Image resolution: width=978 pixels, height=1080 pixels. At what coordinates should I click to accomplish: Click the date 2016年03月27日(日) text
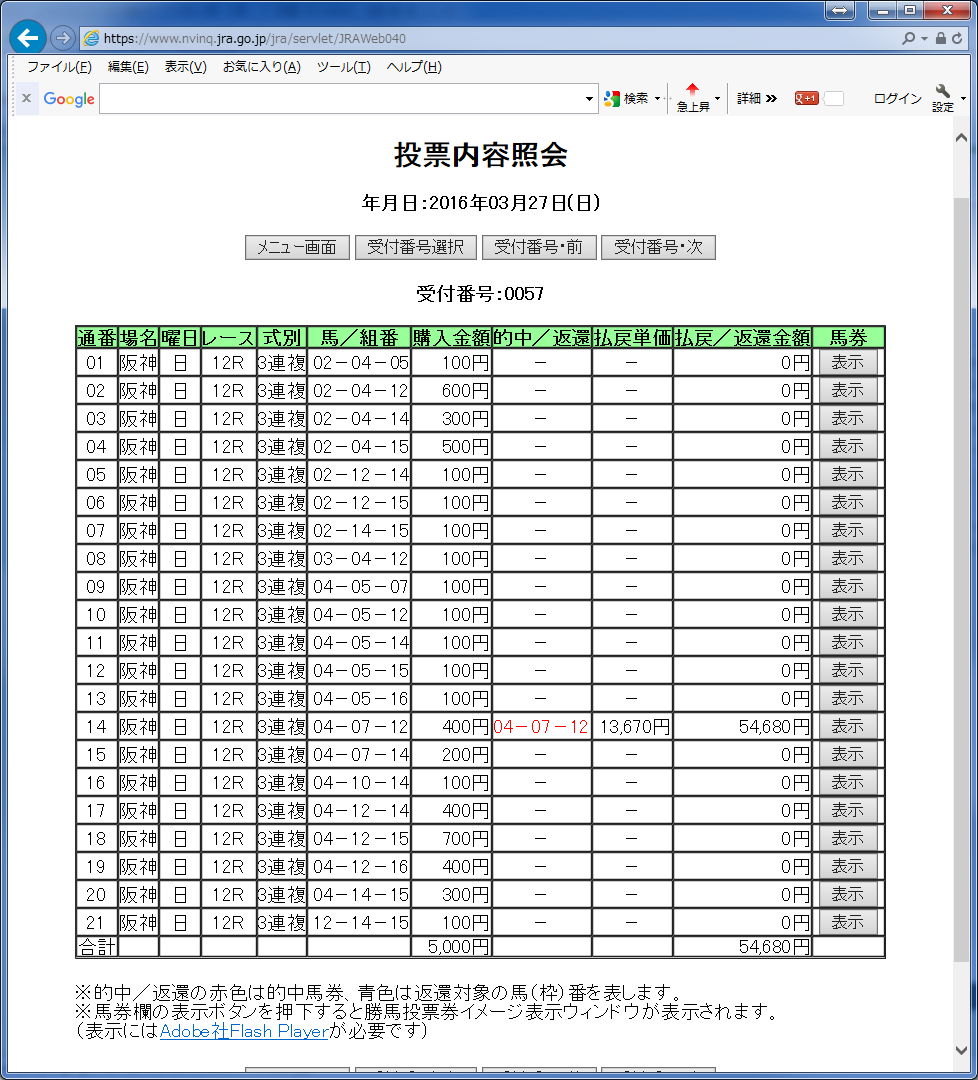pyautogui.click(x=514, y=202)
